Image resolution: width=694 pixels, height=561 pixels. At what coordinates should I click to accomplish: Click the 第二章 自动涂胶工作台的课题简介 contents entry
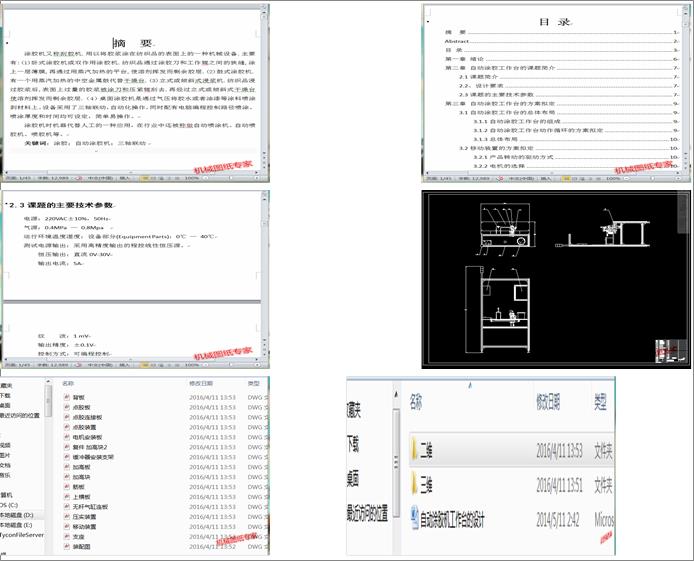click(x=500, y=68)
